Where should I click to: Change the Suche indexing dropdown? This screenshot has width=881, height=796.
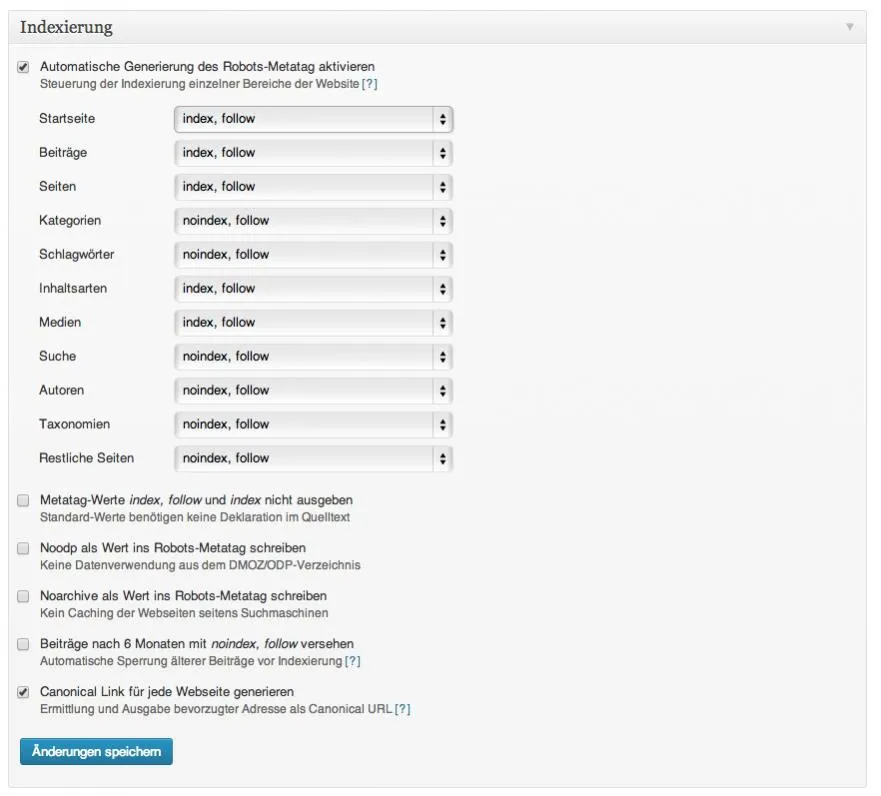(314, 357)
